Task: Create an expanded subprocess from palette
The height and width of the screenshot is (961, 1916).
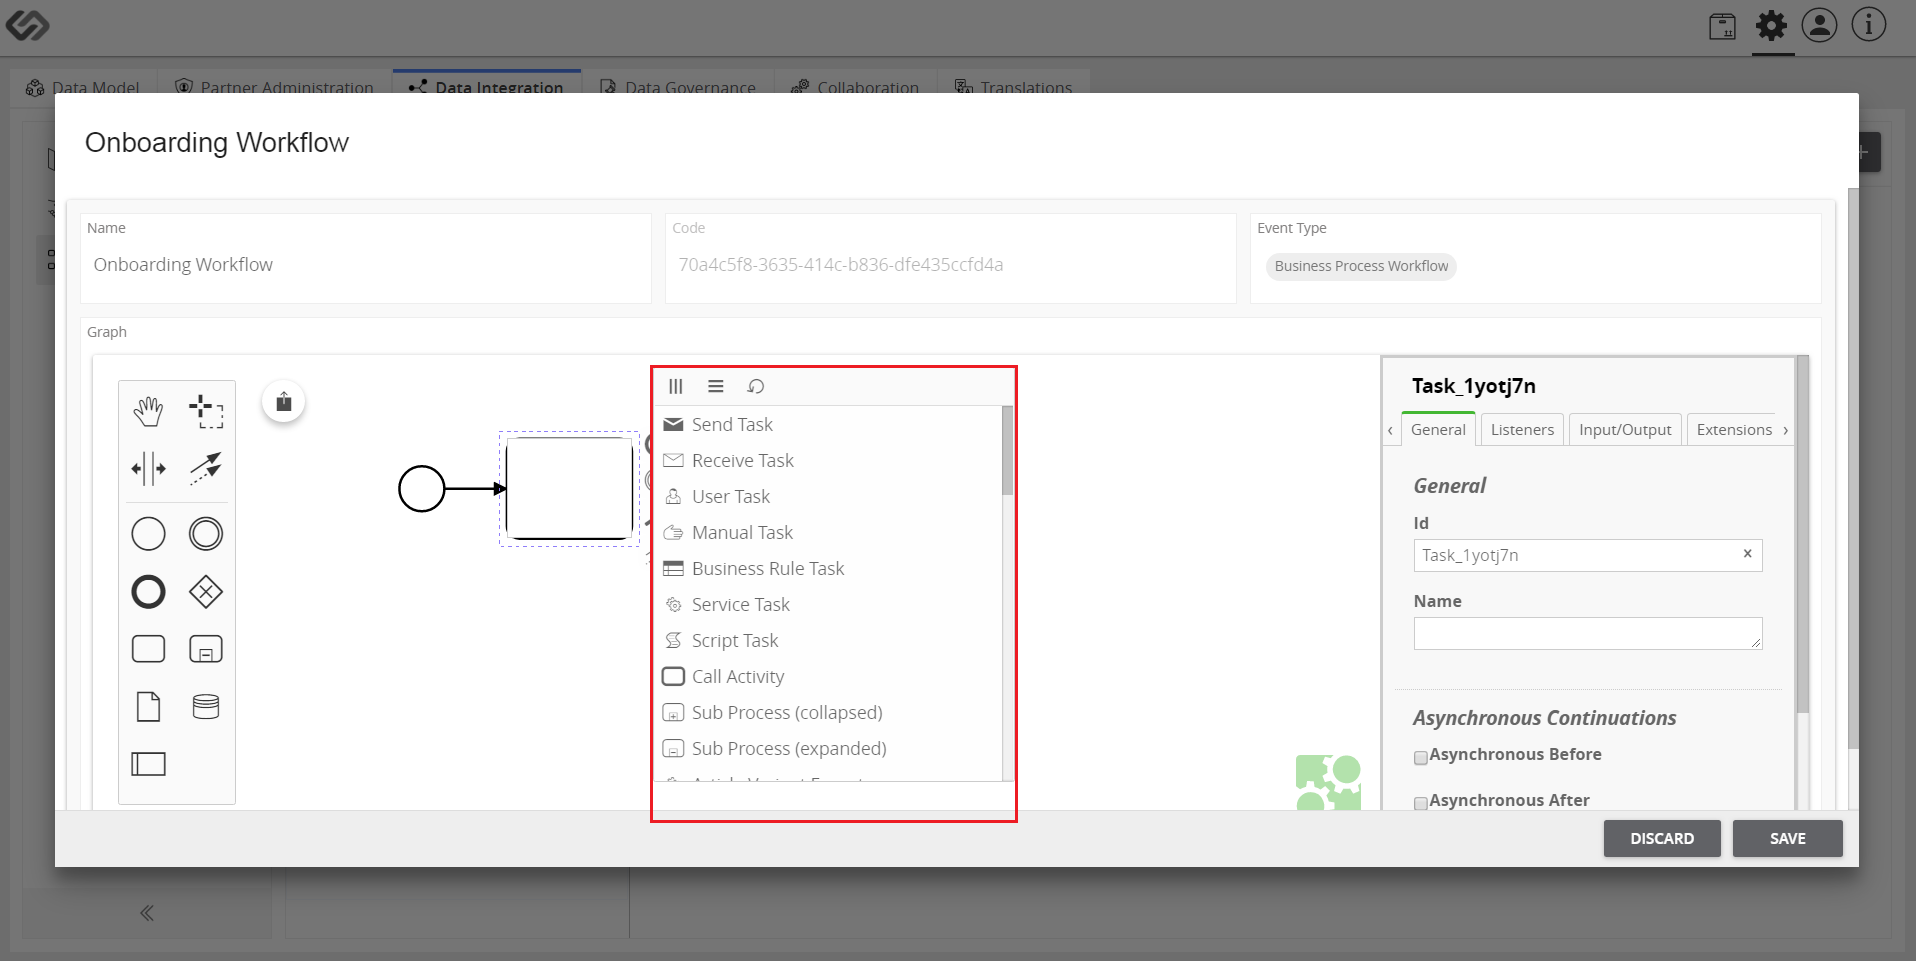Action: [206, 649]
